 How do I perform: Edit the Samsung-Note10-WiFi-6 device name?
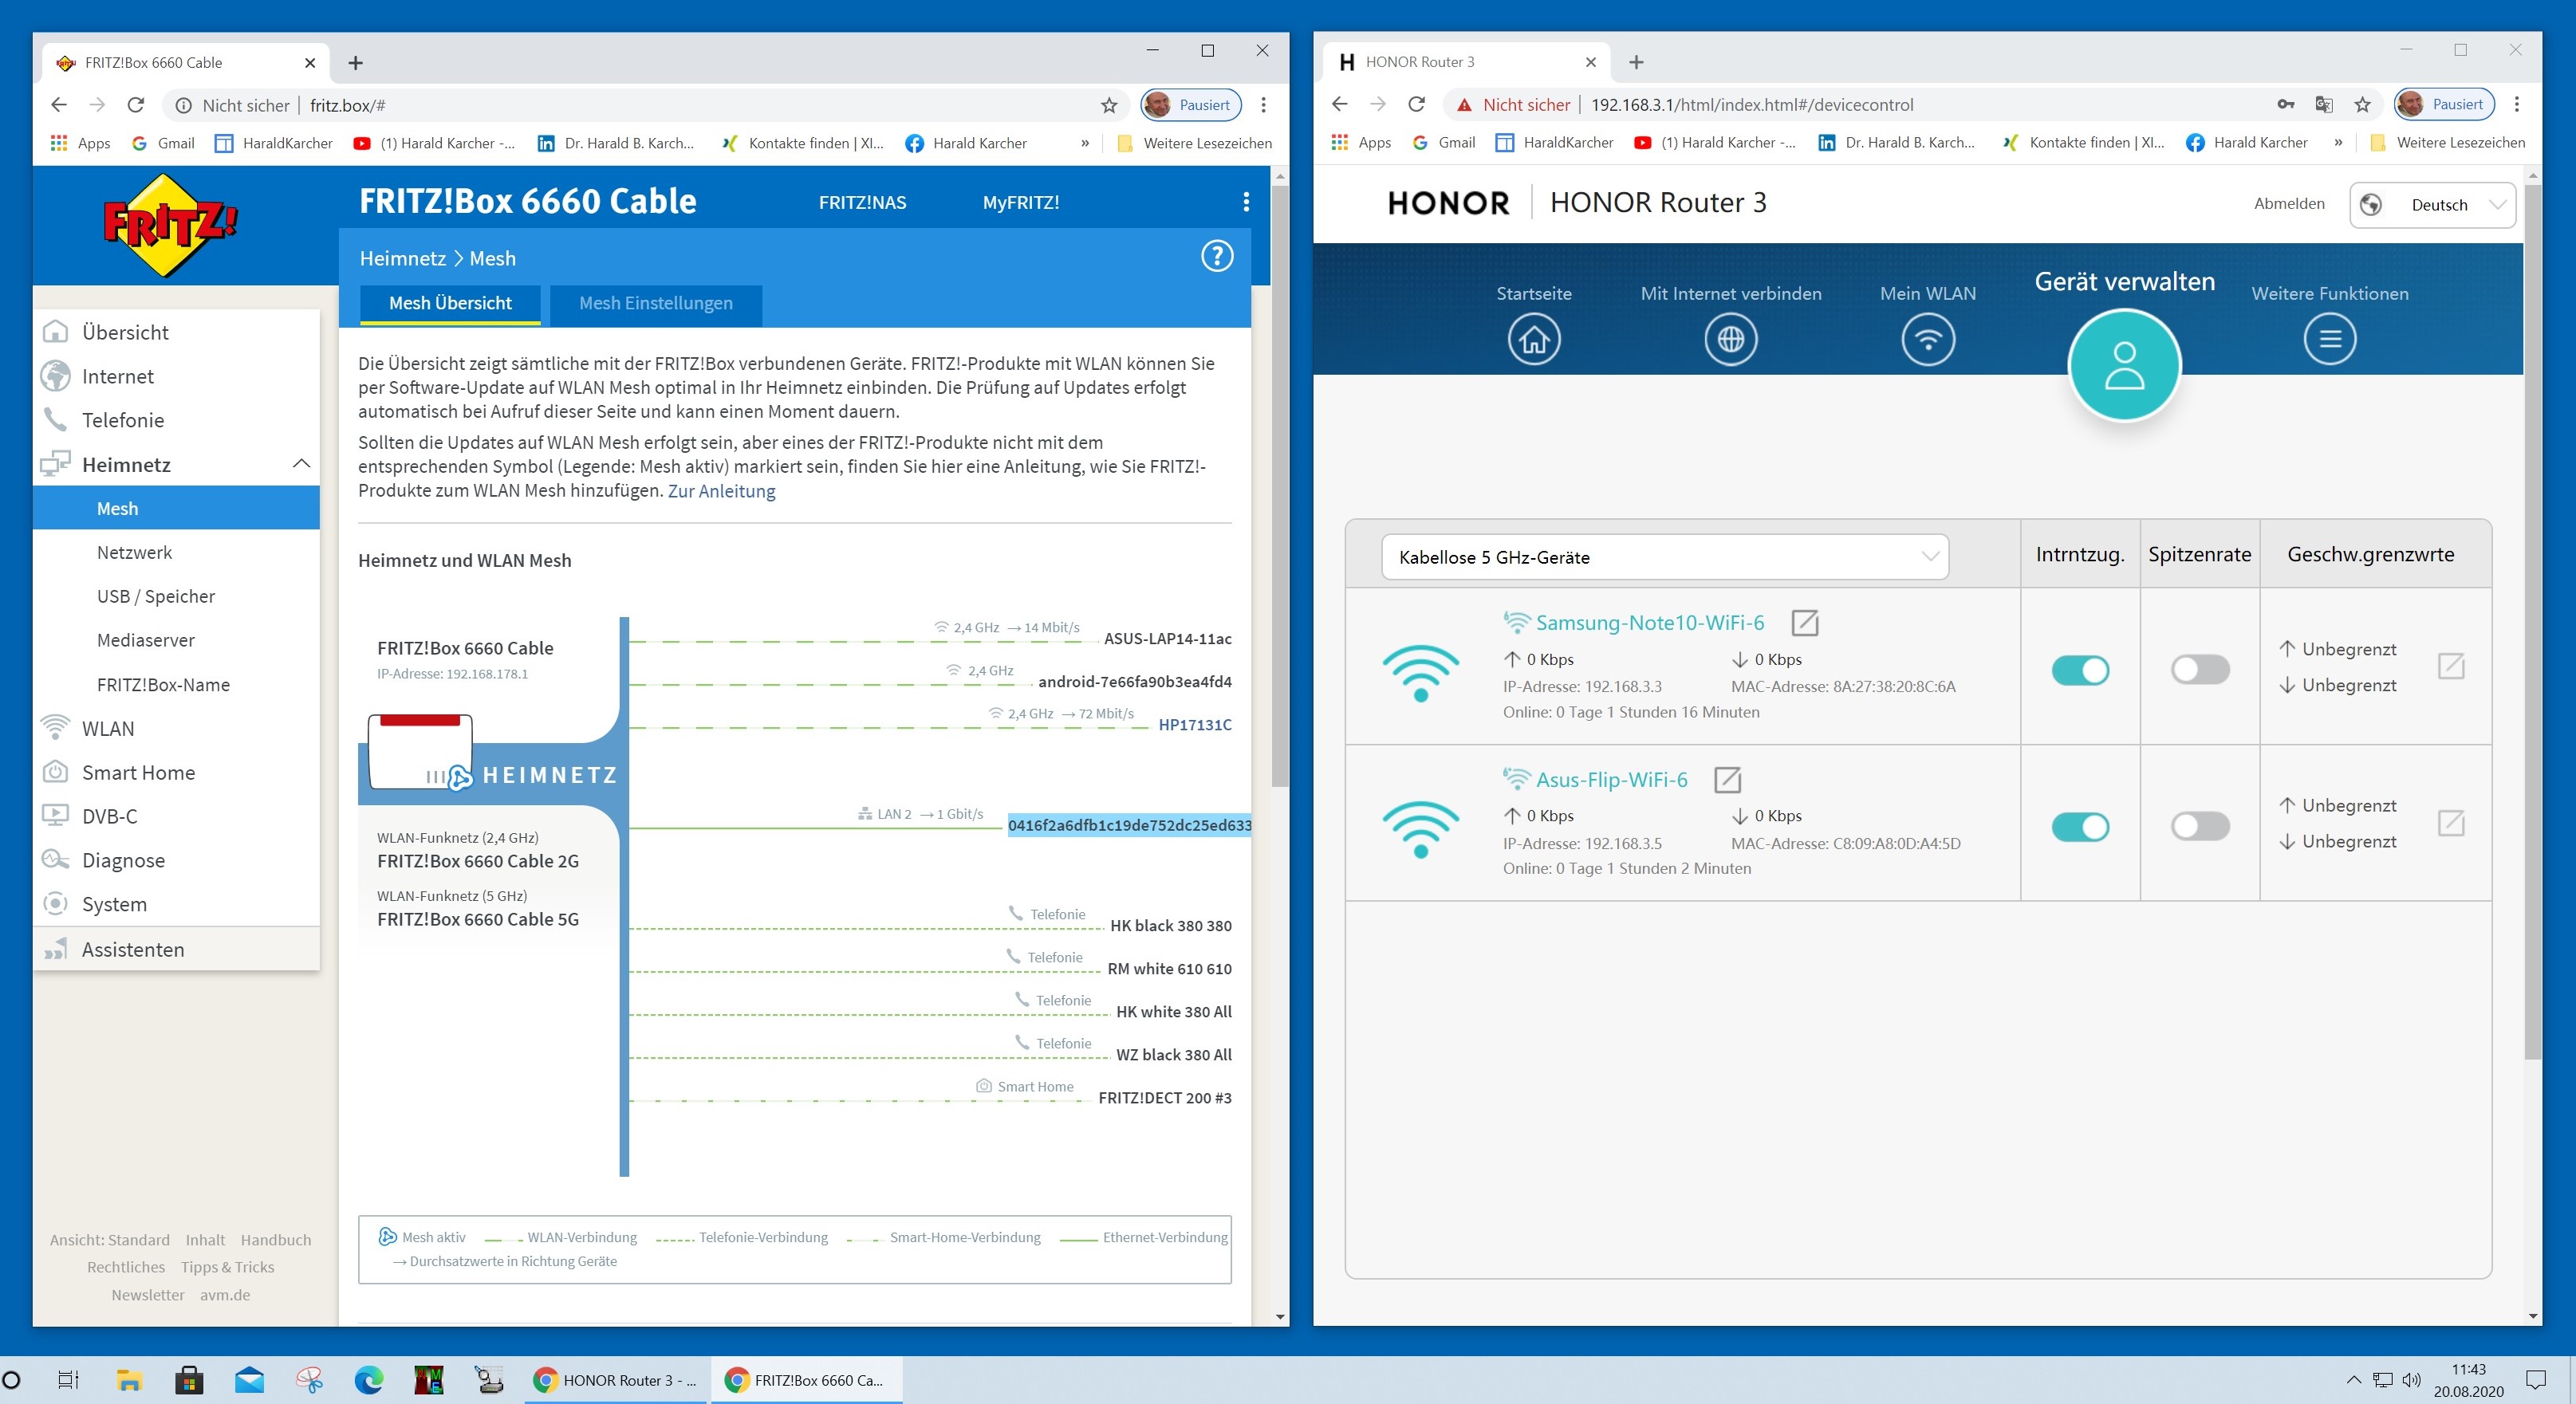tap(1804, 623)
